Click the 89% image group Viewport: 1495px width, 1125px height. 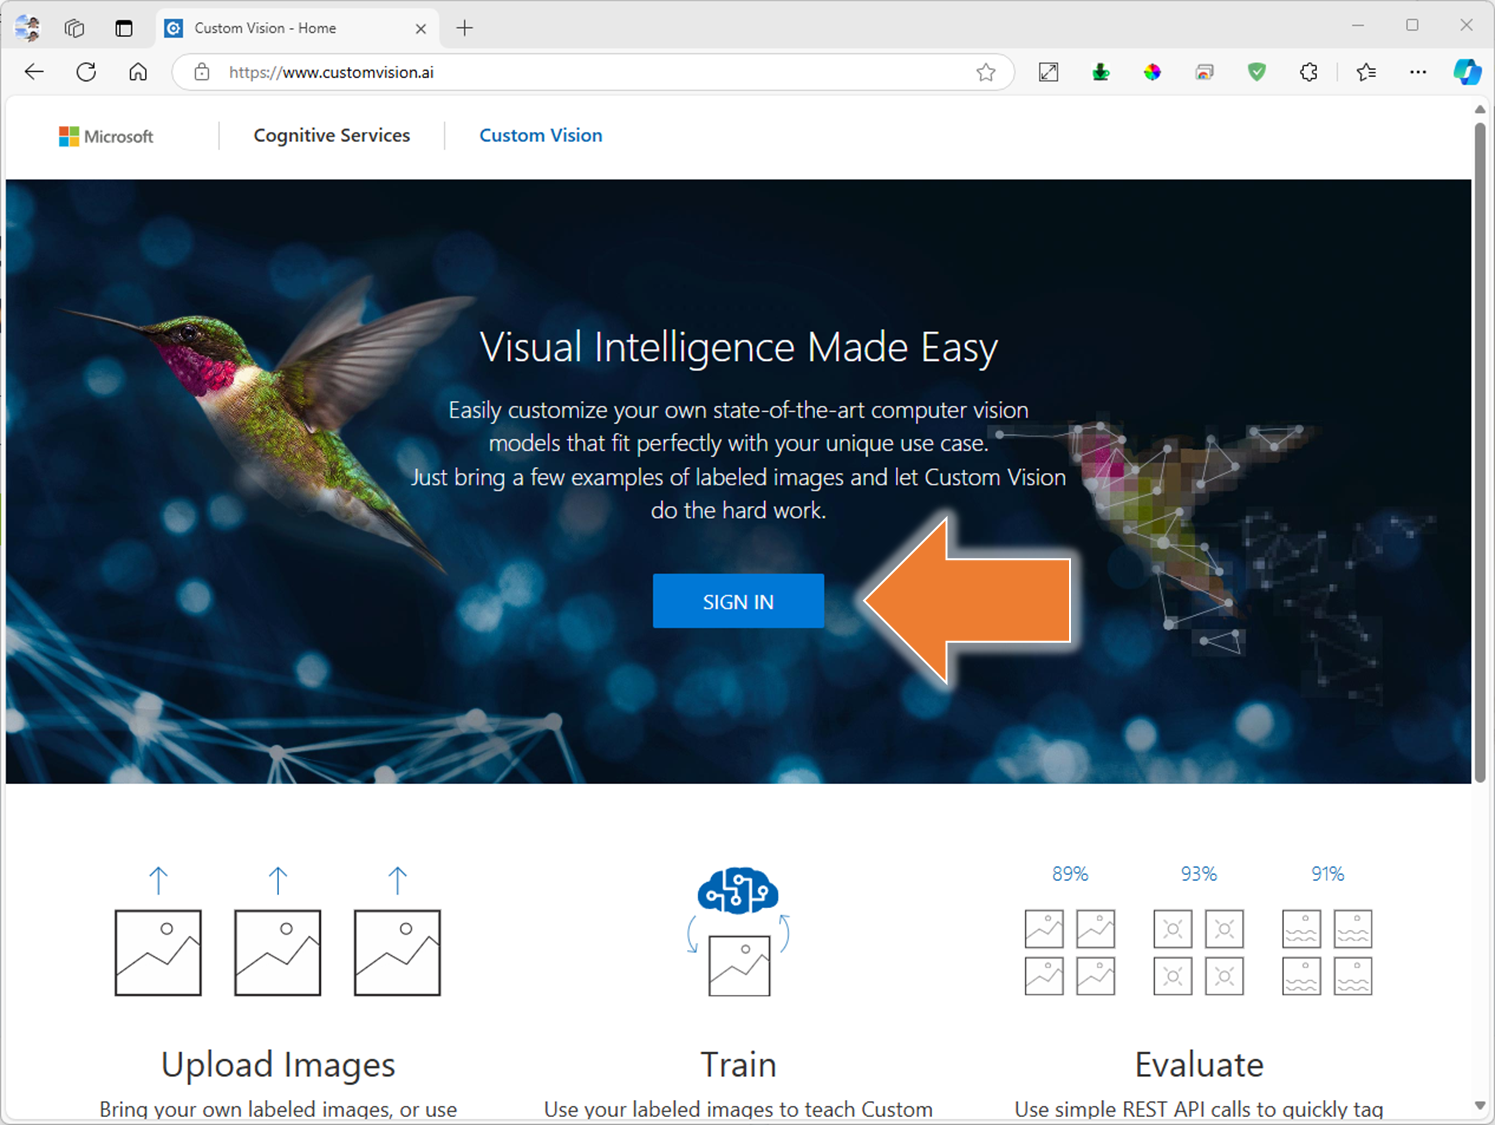[1070, 952]
